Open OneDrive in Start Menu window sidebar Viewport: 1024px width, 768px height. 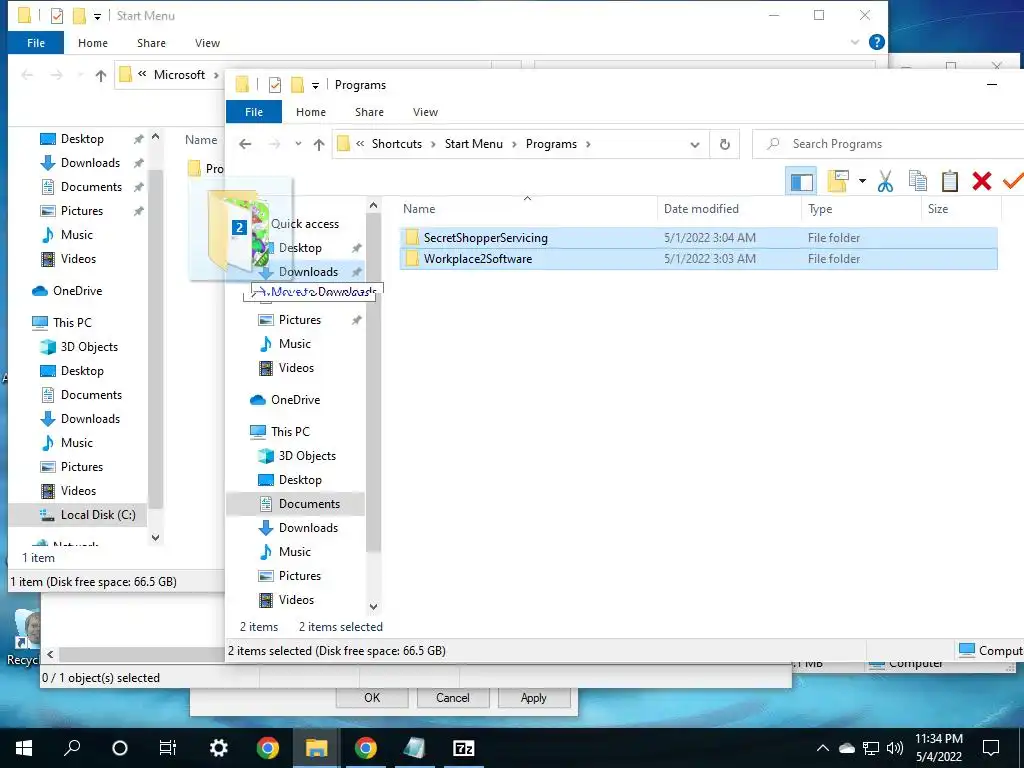(77, 291)
